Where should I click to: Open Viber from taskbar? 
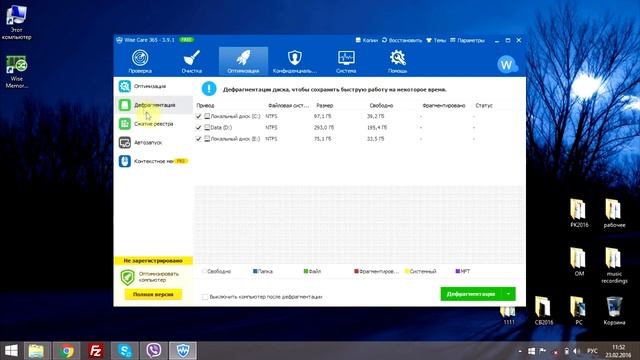pyautogui.click(x=153, y=351)
